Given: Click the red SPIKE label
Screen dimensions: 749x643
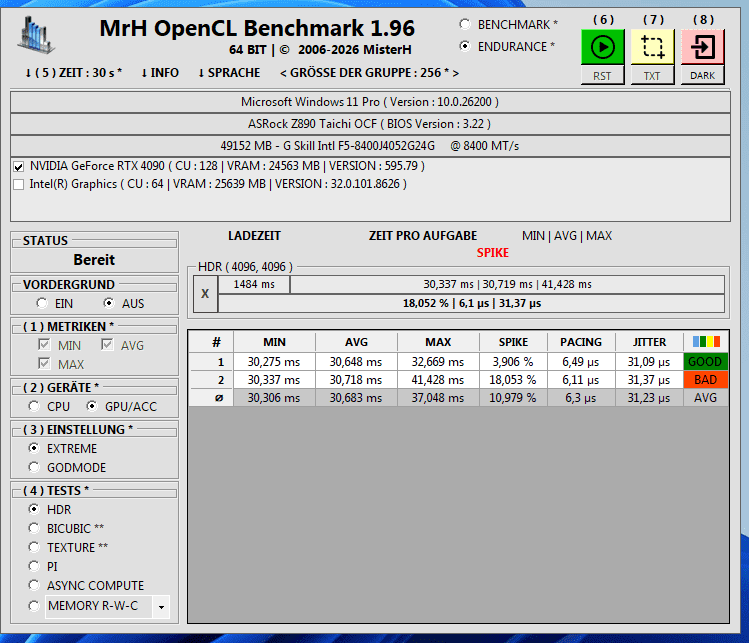Looking at the screenshot, I should click(492, 253).
